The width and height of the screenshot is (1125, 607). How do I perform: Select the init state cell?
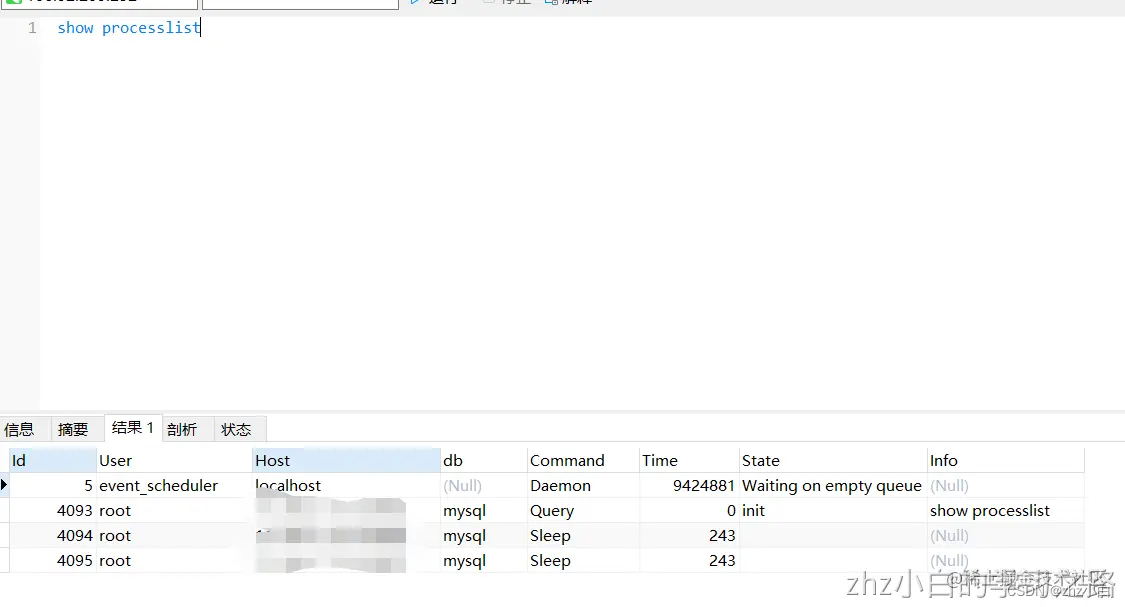click(x=833, y=510)
